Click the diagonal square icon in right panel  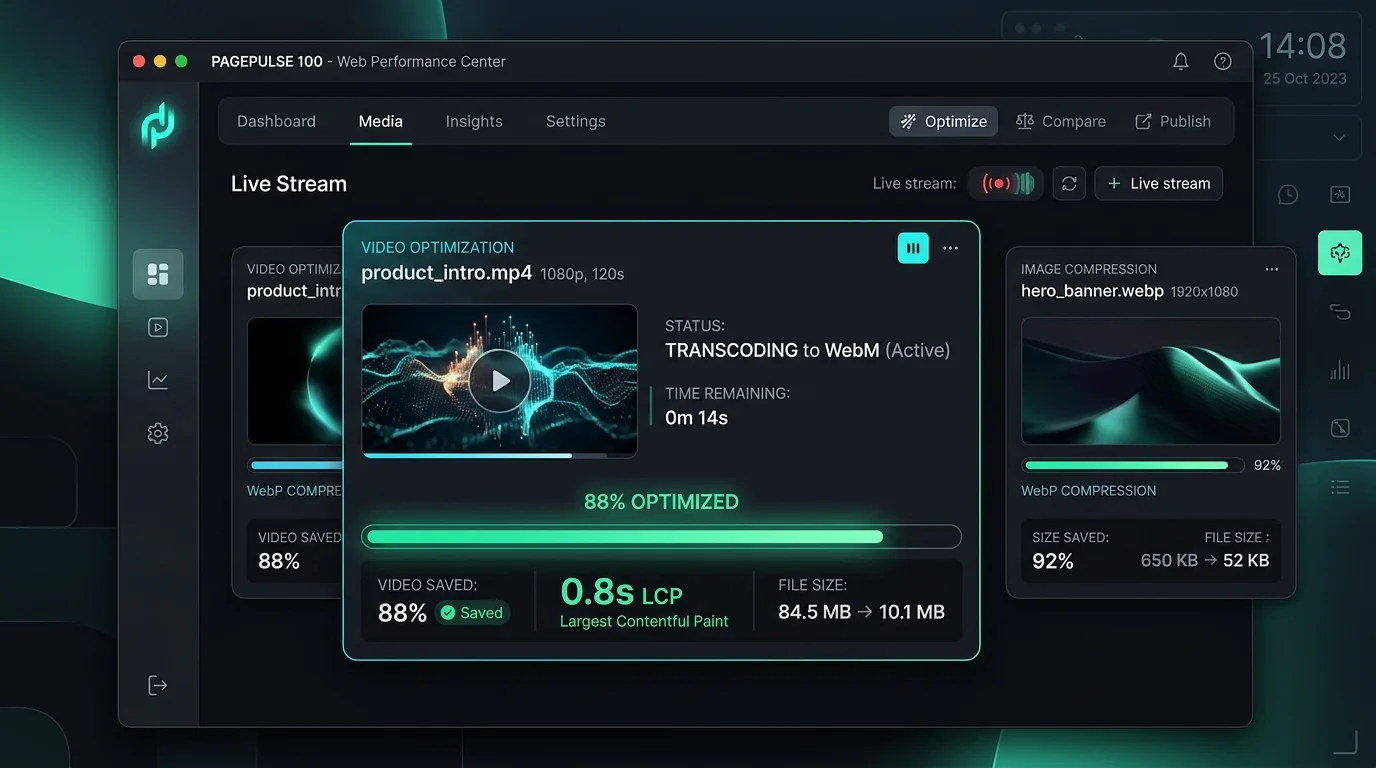pyautogui.click(x=1340, y=428)
